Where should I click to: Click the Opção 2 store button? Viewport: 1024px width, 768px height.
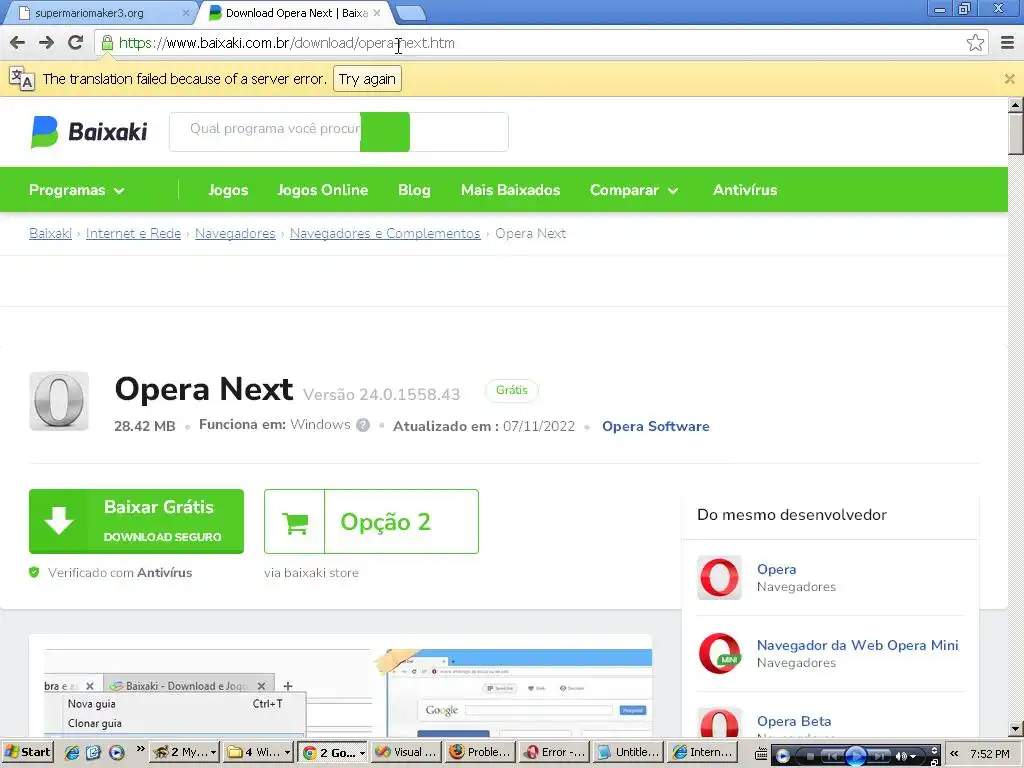(x=371, y=521)
